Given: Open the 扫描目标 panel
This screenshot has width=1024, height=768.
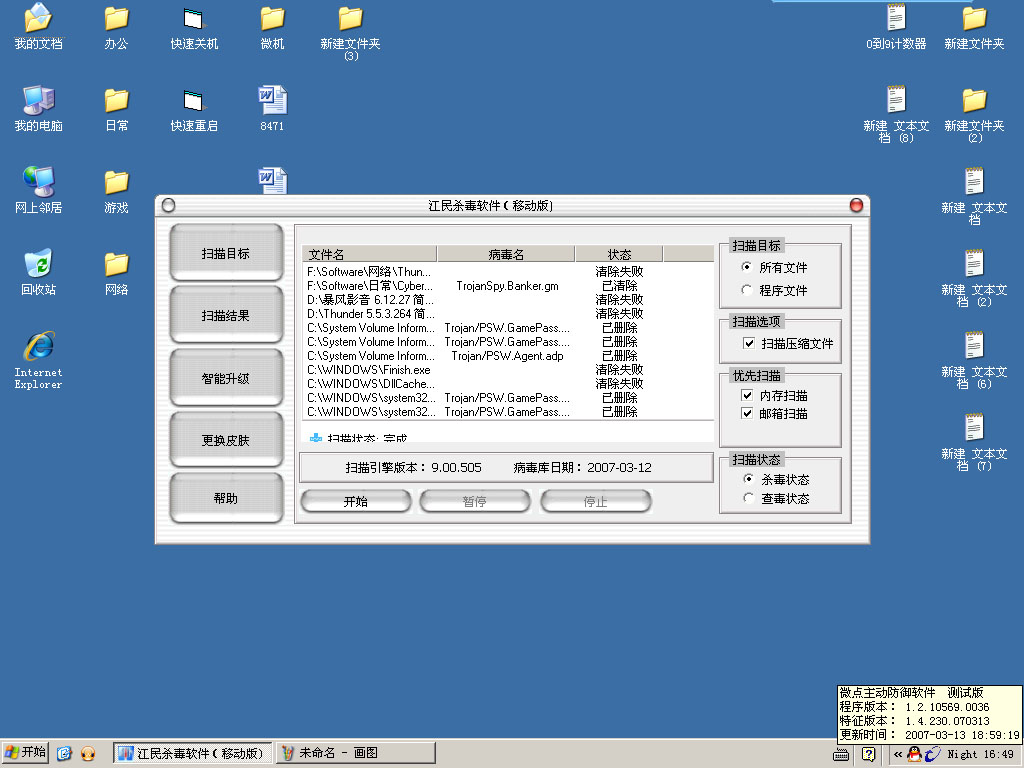Looking at the screenshot, I should (226, 253).
